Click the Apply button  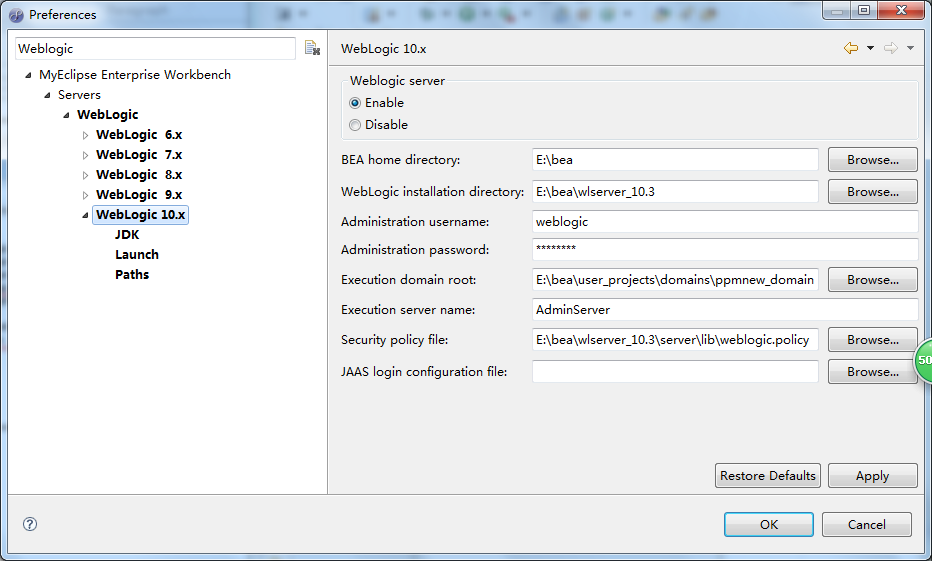click(873, 476)
